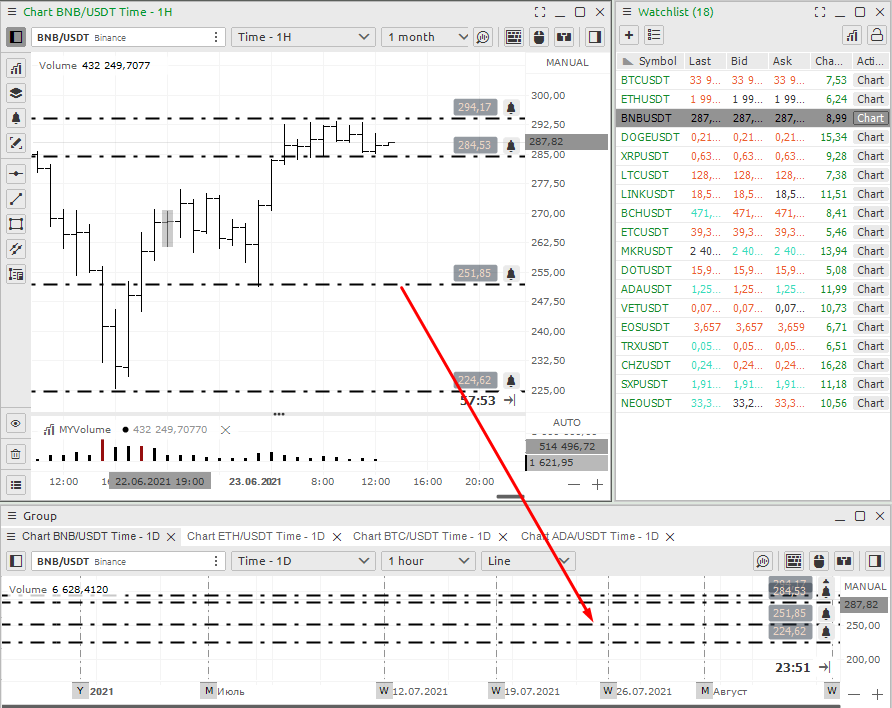892x708 pixels.
Task: Toggle the right sidebar in 1H chart
Action: point(595,37)
